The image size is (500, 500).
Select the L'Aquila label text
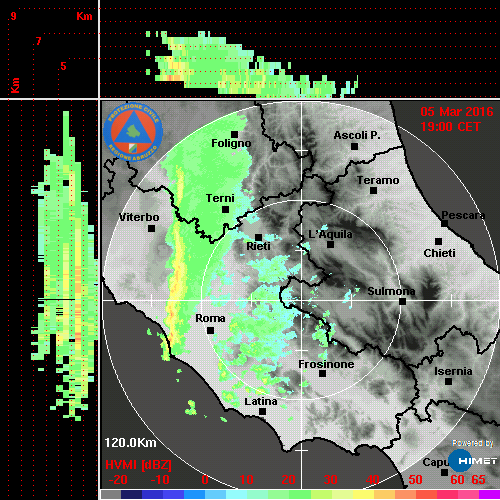tap(330, 234)
